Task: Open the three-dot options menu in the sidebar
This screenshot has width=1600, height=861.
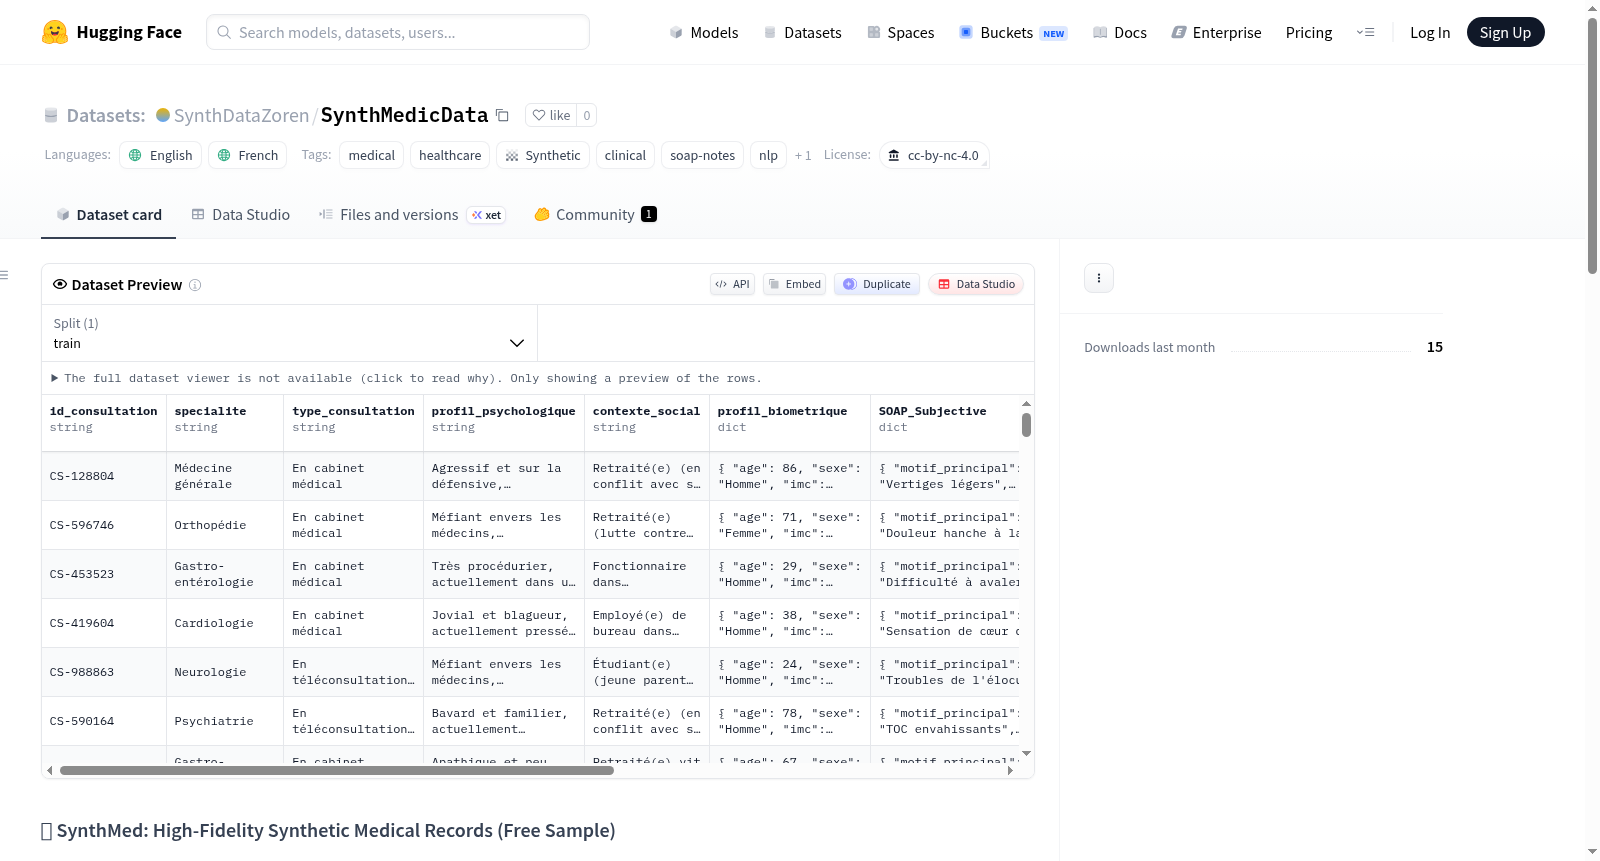Action: [1099, 278]
